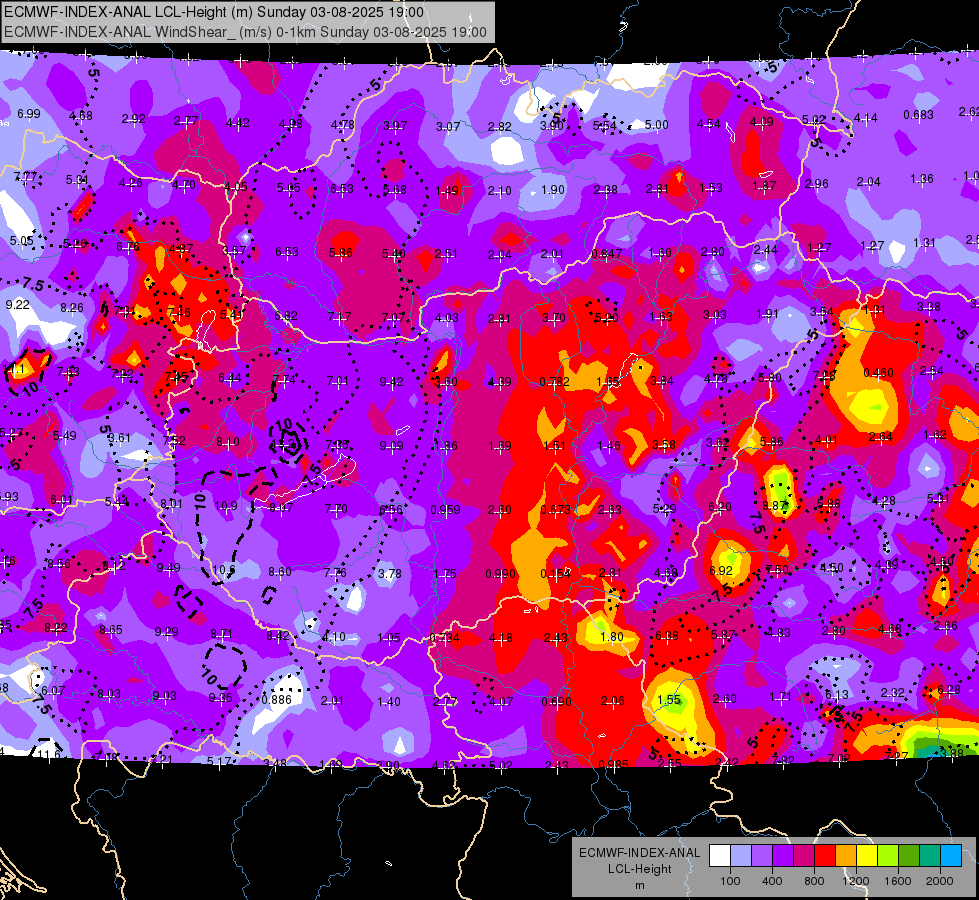Click the WindShear_ (m/s) 0-1km title line
The width and height of the screenshot is (979, 900).
(x=245, y=32)
